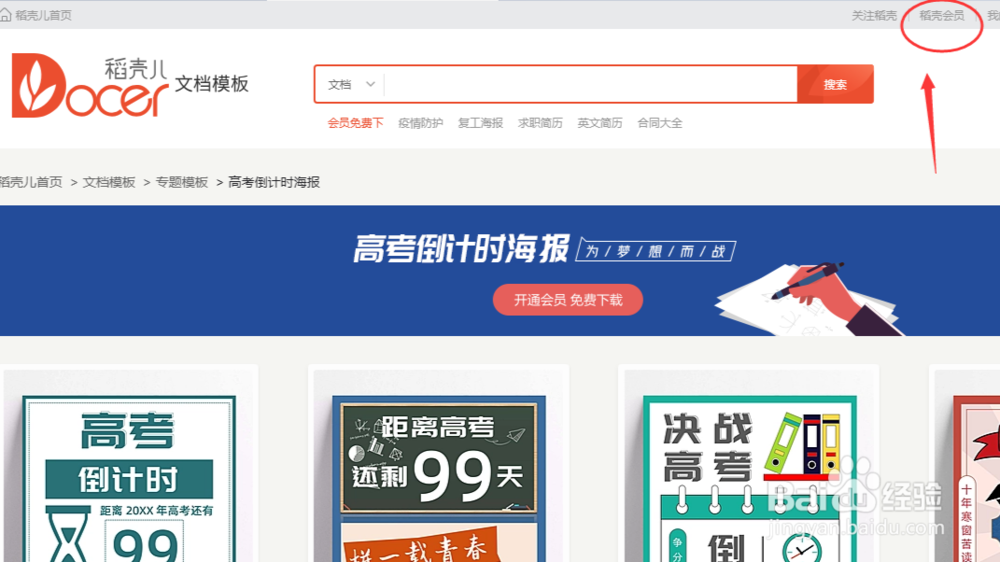The width and height of the screenshot is (1000, 562).
Task: Click the 文档模板 title next to the logo
Action: (x=212, y=84)
